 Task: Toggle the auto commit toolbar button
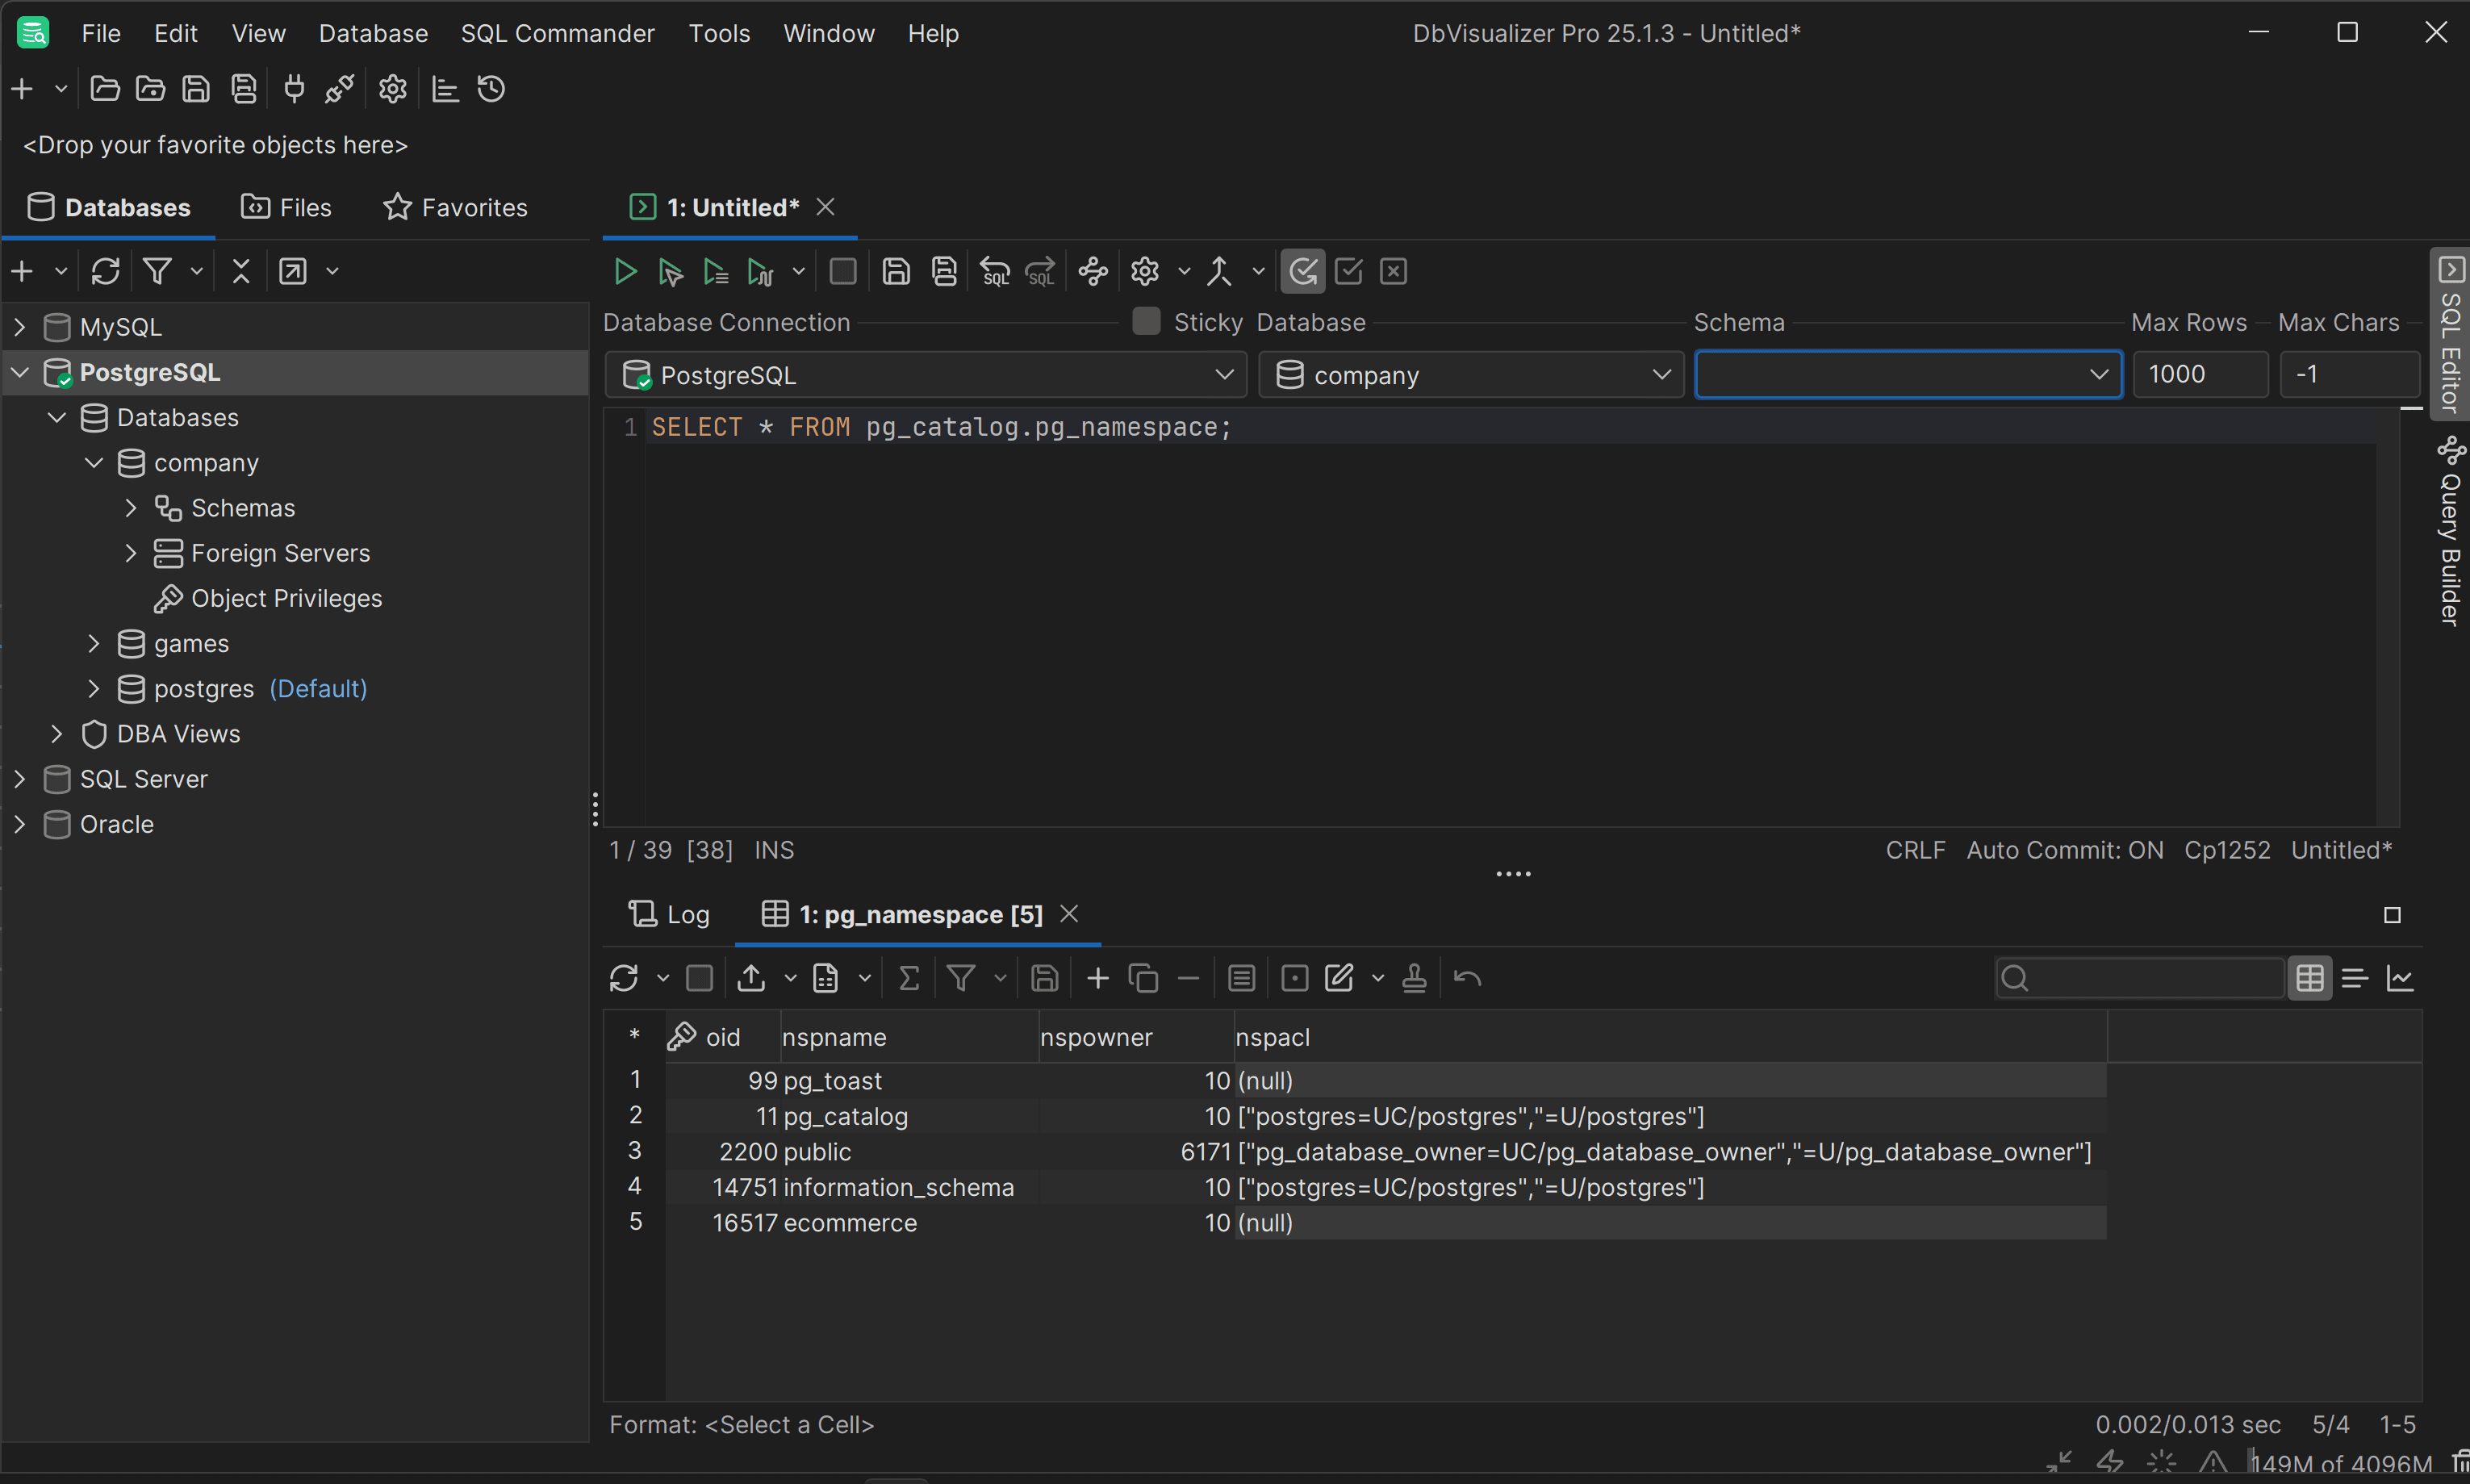click(x=1302, y=271)
